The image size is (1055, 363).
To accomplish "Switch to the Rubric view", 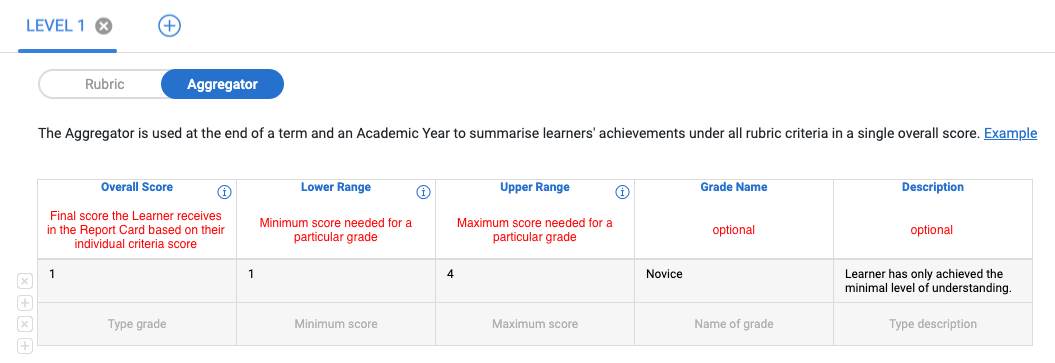I will 104,85.
